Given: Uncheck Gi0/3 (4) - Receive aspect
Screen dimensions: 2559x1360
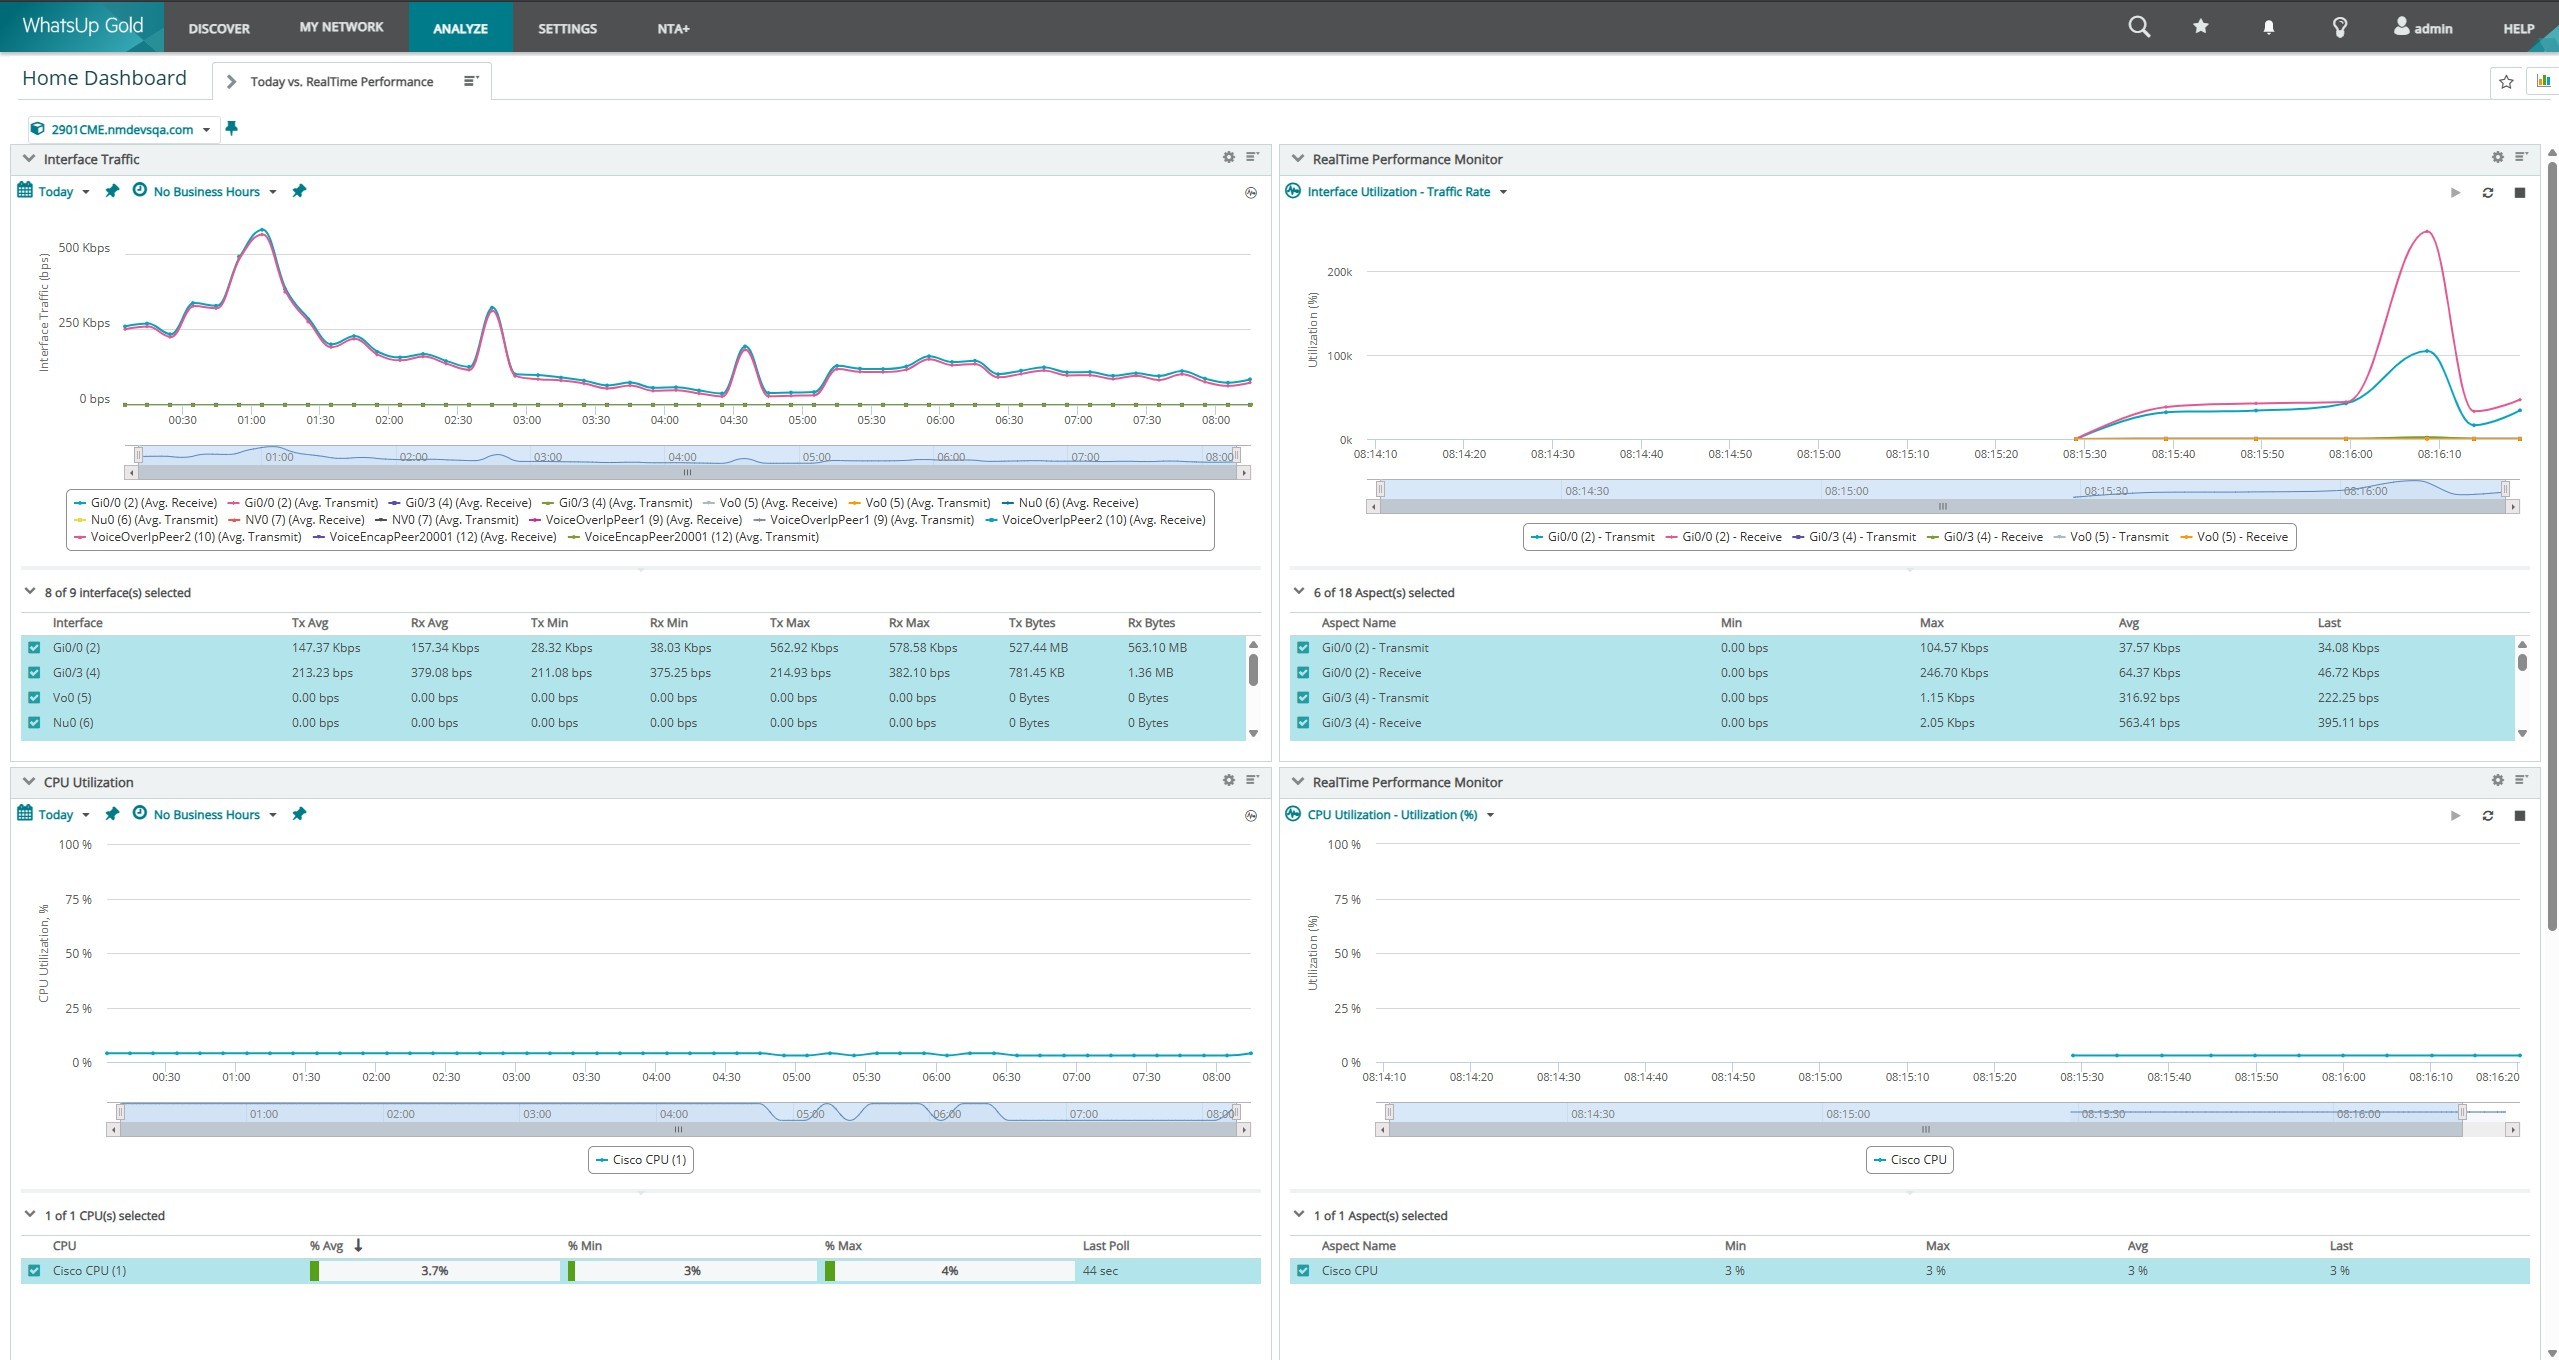Looking at the screenshot, I should tap(1303, 723).
